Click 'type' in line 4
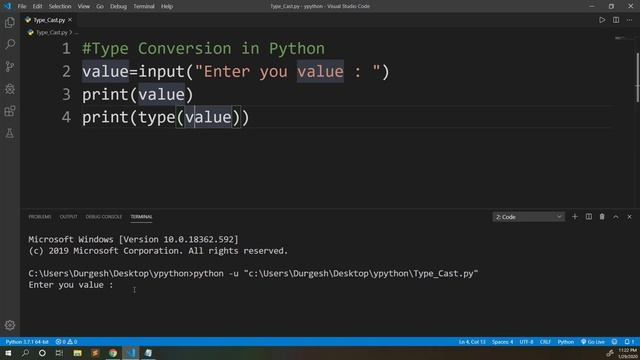The image size is (640, 360). click(157, 117)
